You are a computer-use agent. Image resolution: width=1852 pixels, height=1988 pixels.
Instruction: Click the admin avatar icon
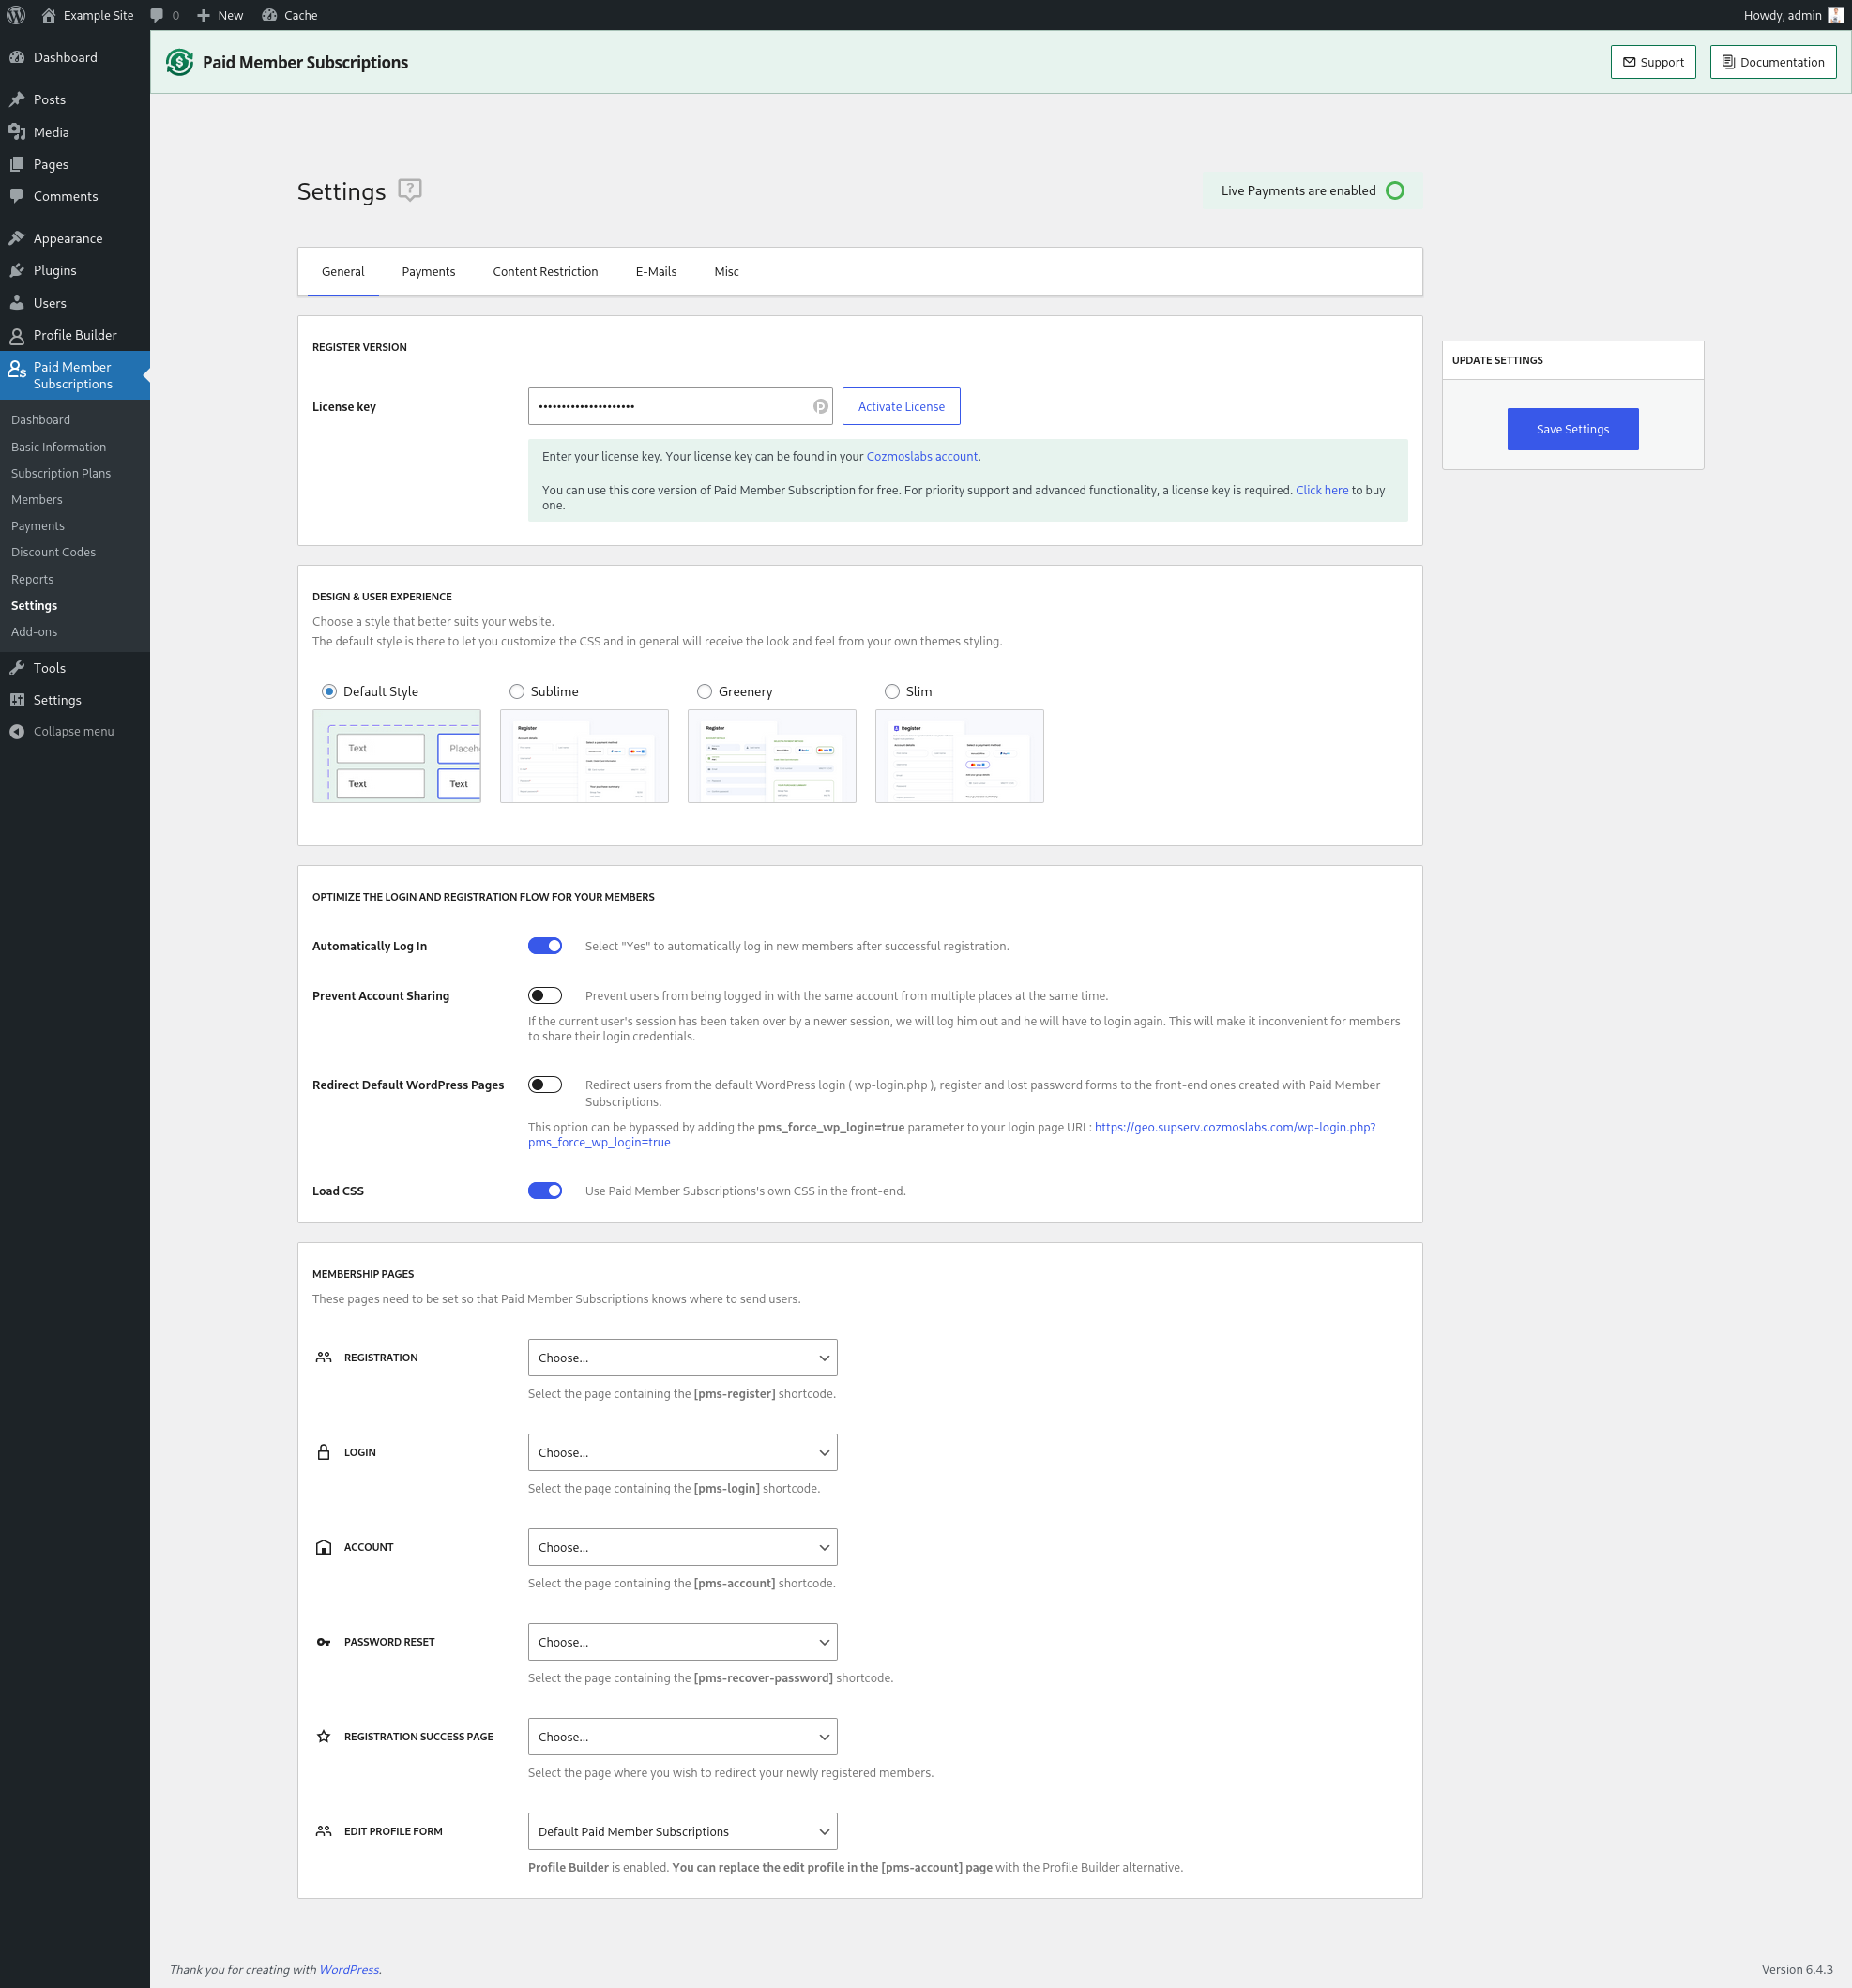(x=1836, y=15)
